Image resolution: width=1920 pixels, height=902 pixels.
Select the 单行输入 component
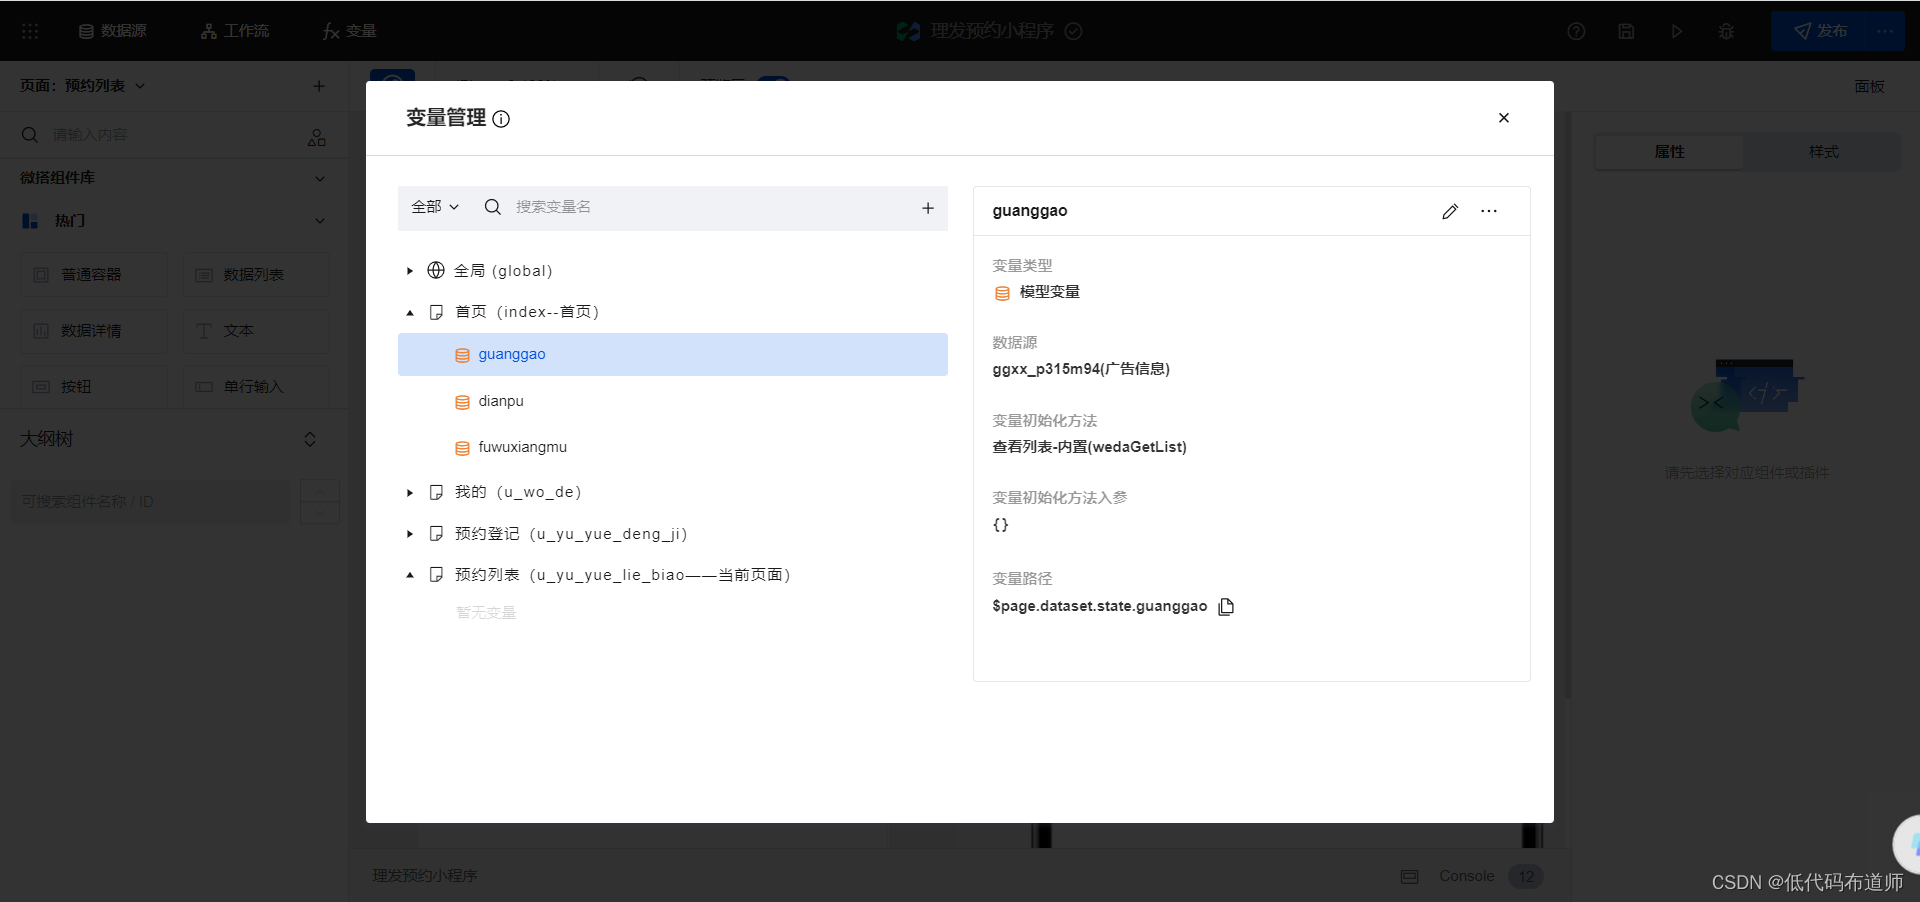(256, 386)
